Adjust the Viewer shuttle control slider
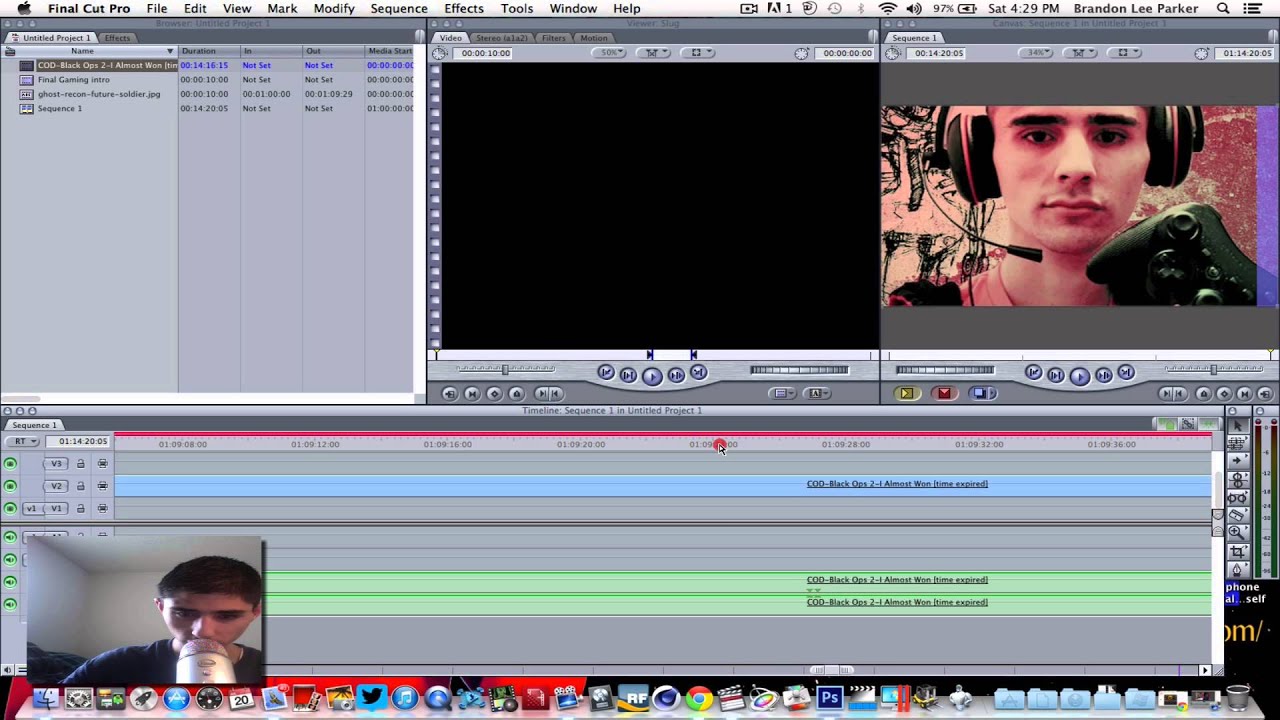This screenshot has width=1280, height=720. [x=505, y=370]
